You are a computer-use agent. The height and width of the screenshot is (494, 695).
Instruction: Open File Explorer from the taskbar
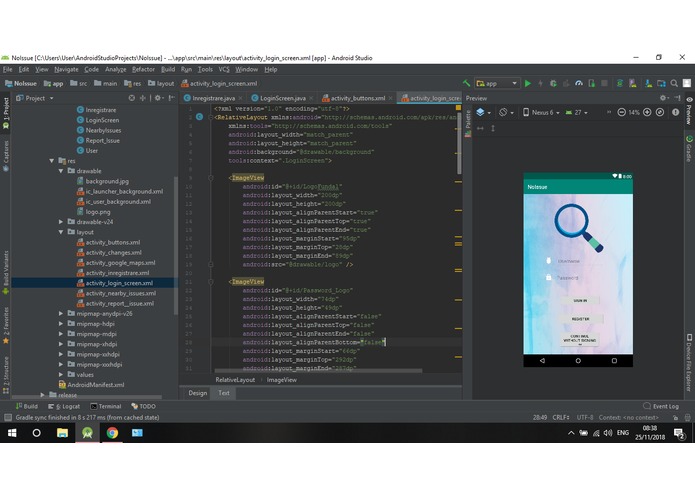click(62, 433)
